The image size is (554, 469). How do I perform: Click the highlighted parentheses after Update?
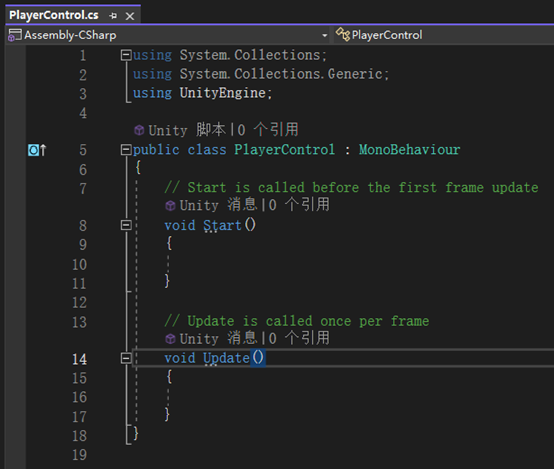point(258,358)
